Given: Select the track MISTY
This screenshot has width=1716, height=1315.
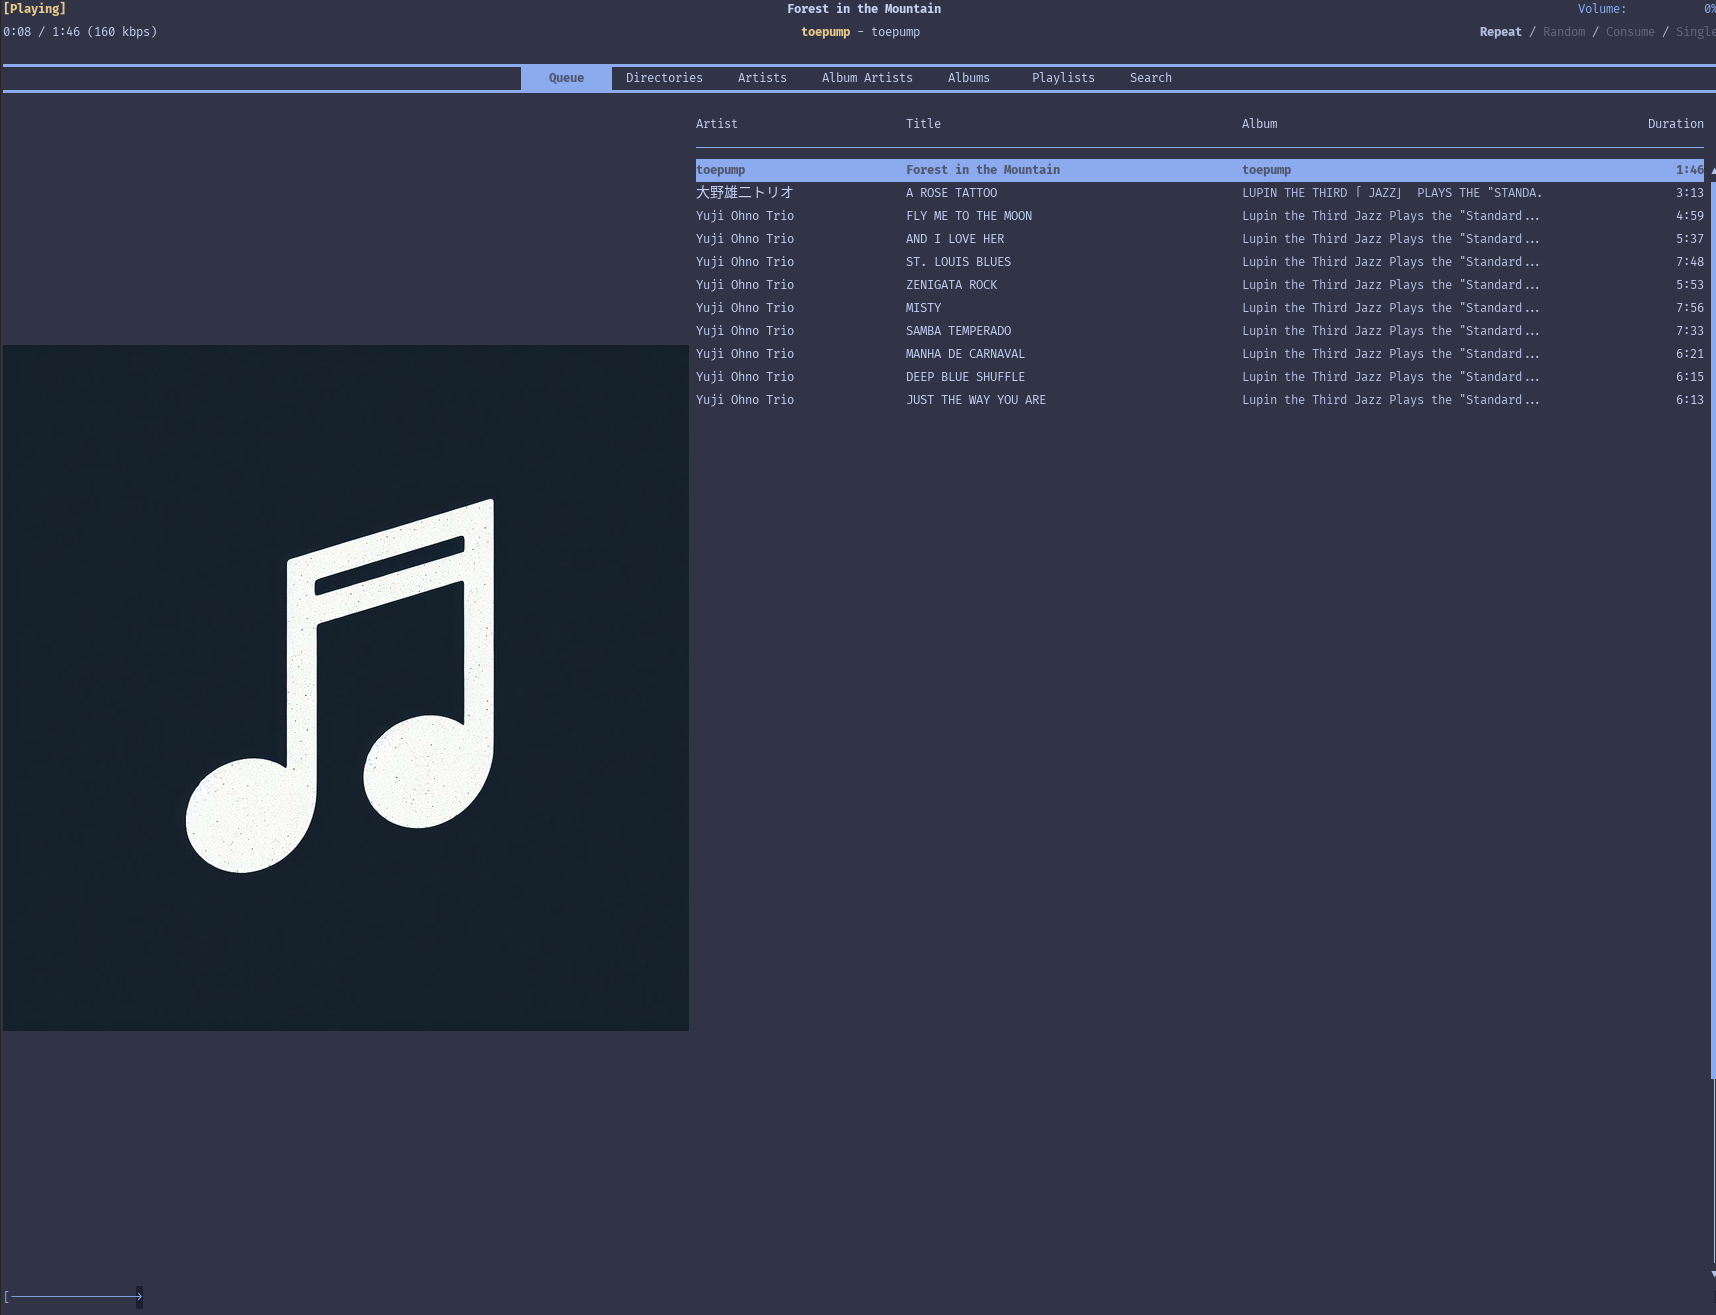Looking at the screenshot, I should [x=923, y=308].
